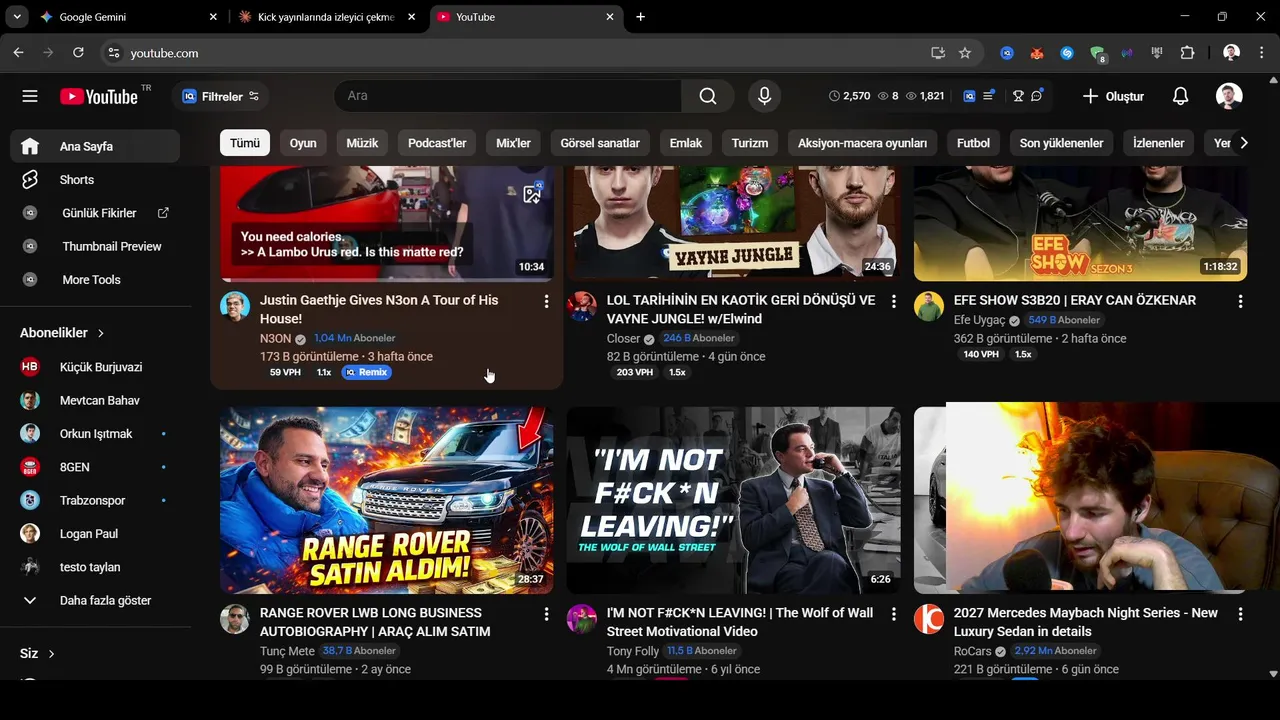Viewport: 1280px width, 720px height.
Task: Open Tony Folly channel avatar
Action: (582, 619)
